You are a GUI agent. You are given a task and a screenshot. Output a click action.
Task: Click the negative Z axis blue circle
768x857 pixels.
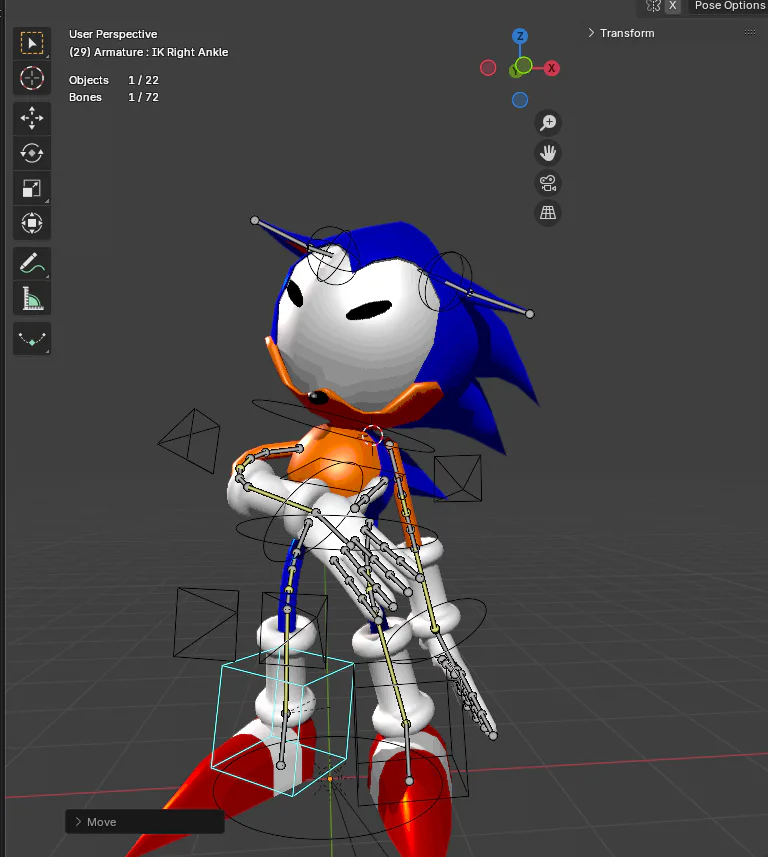[x=520, y=100]
